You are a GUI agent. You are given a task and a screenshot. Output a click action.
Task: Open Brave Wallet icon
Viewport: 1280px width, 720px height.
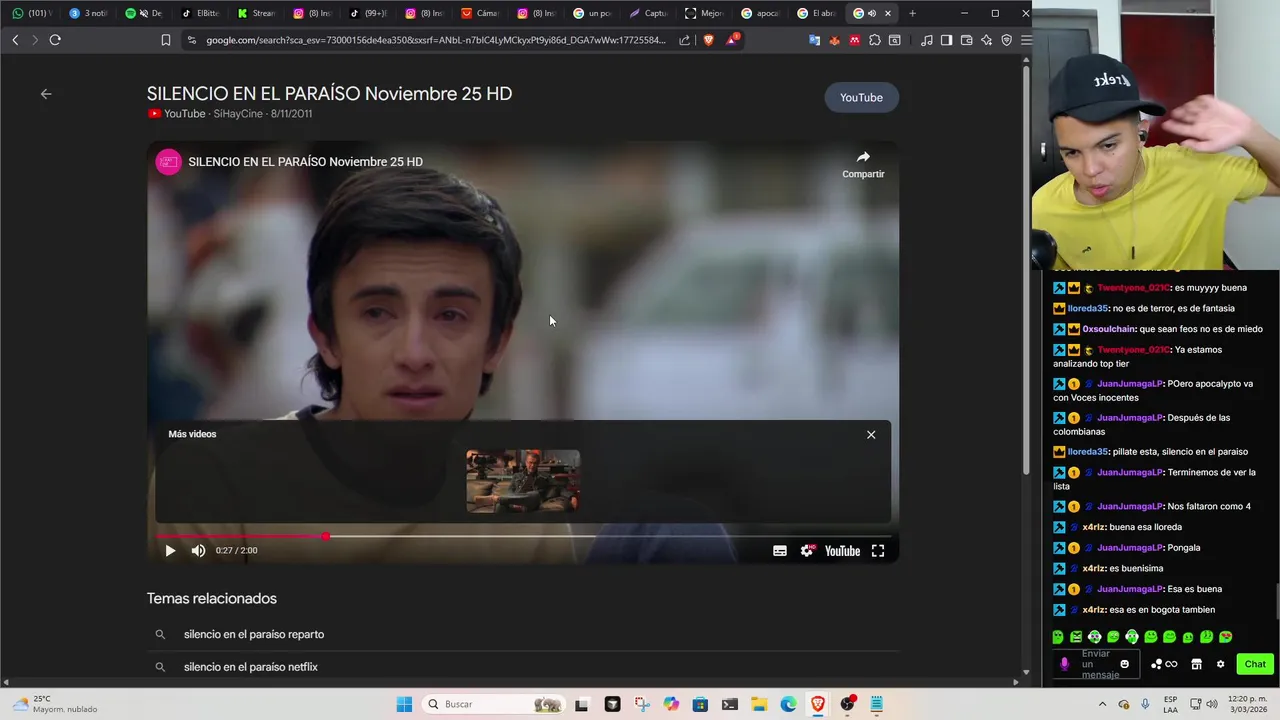click(x=966, y=40)
